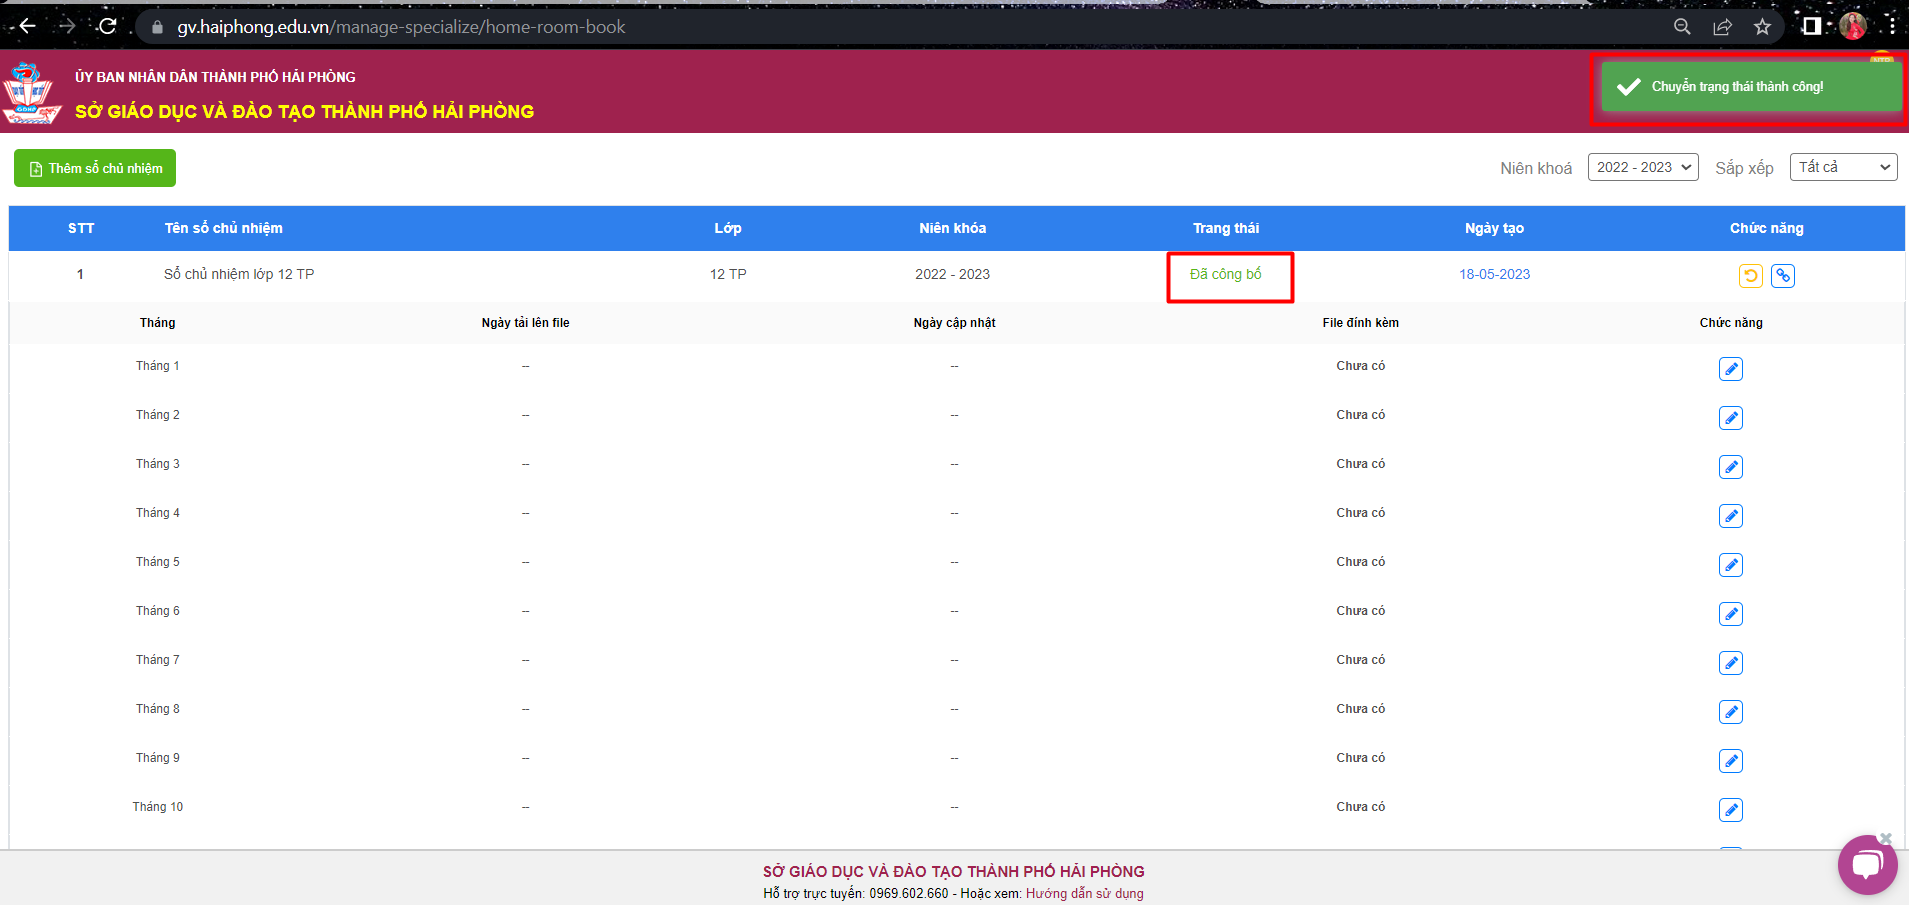
Task: Open the Niên khoá 2022 - 2023 dropdown
Action: [x=1643, y=167]
